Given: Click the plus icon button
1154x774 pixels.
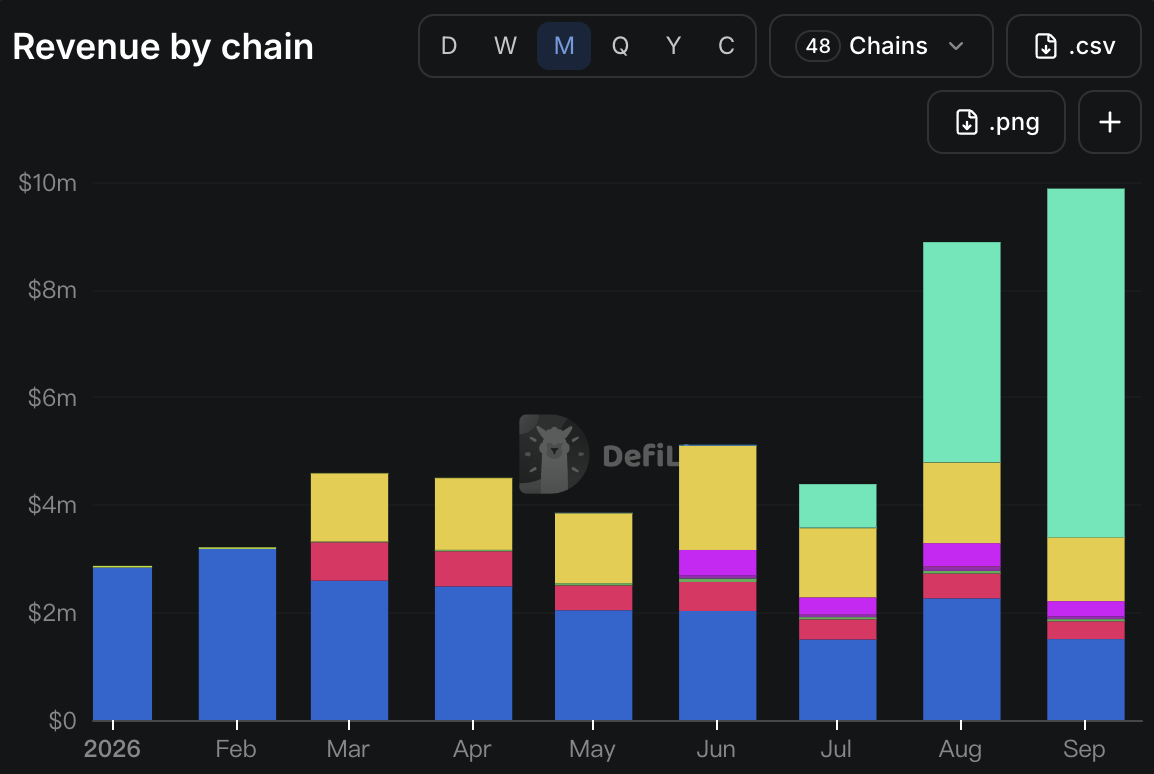Looking at the screenshot, I should 1109,122.
